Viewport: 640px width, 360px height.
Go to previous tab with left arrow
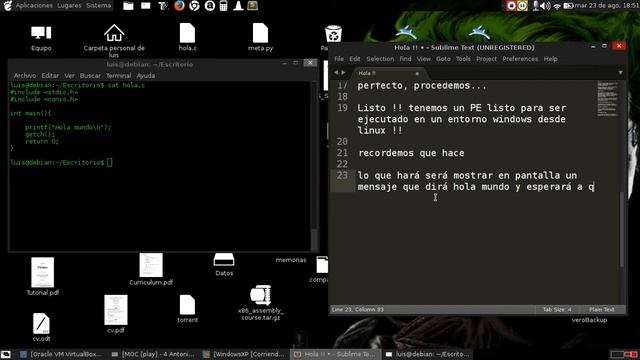(336, 73)
